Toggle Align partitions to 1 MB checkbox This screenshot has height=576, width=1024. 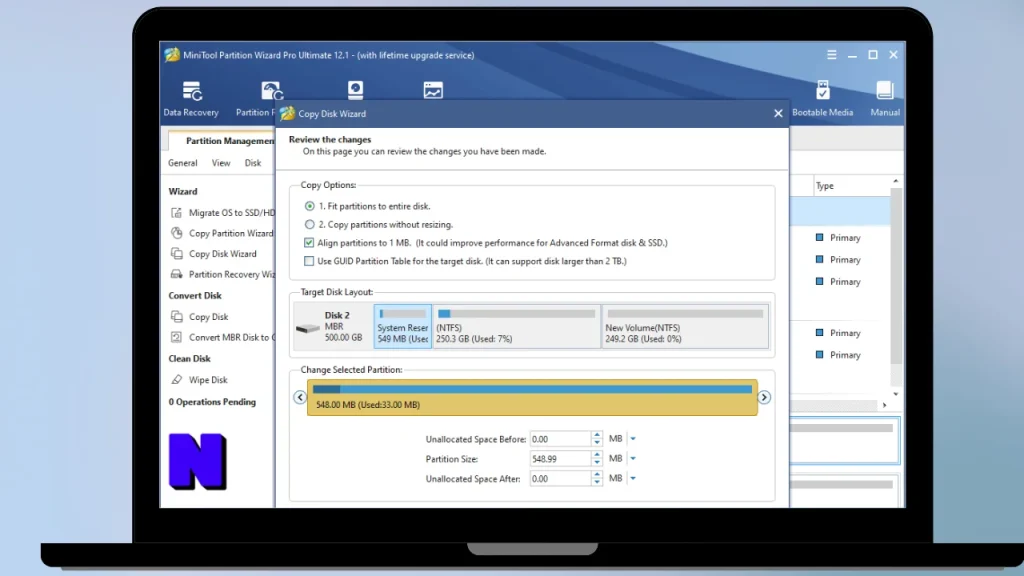309,242
